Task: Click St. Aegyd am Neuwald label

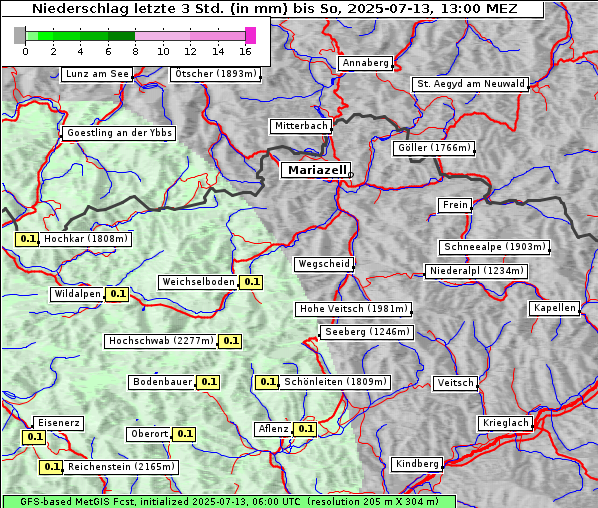Action: [x=471, y=84]
